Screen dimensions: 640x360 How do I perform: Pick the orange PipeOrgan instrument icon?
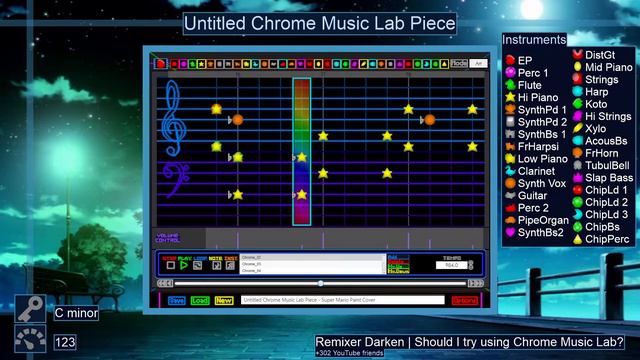(x=291, y=64)
